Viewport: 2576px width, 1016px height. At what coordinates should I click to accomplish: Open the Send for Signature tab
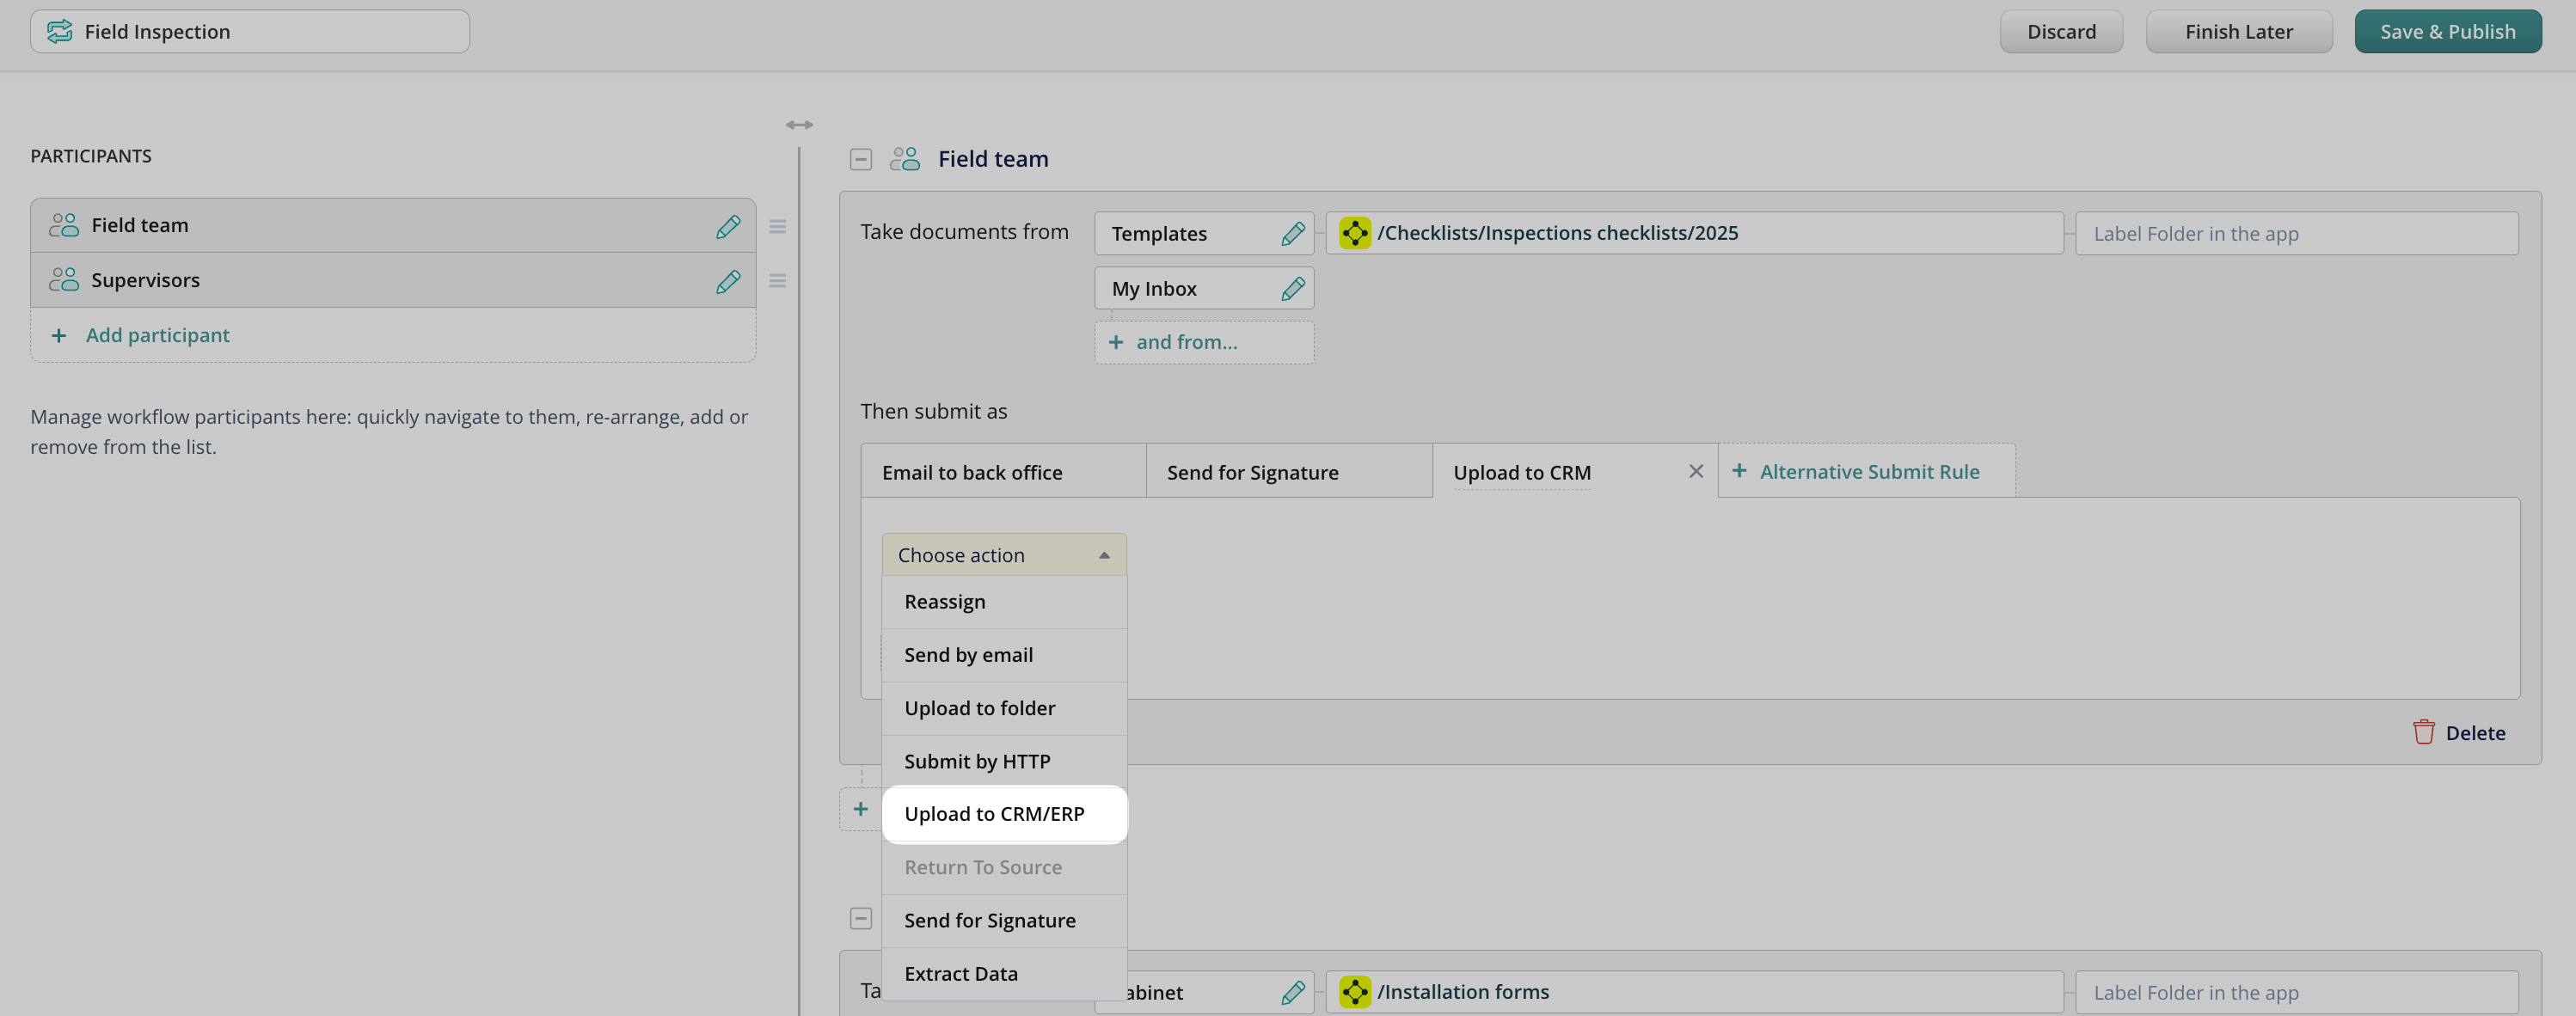point(1252,473)
